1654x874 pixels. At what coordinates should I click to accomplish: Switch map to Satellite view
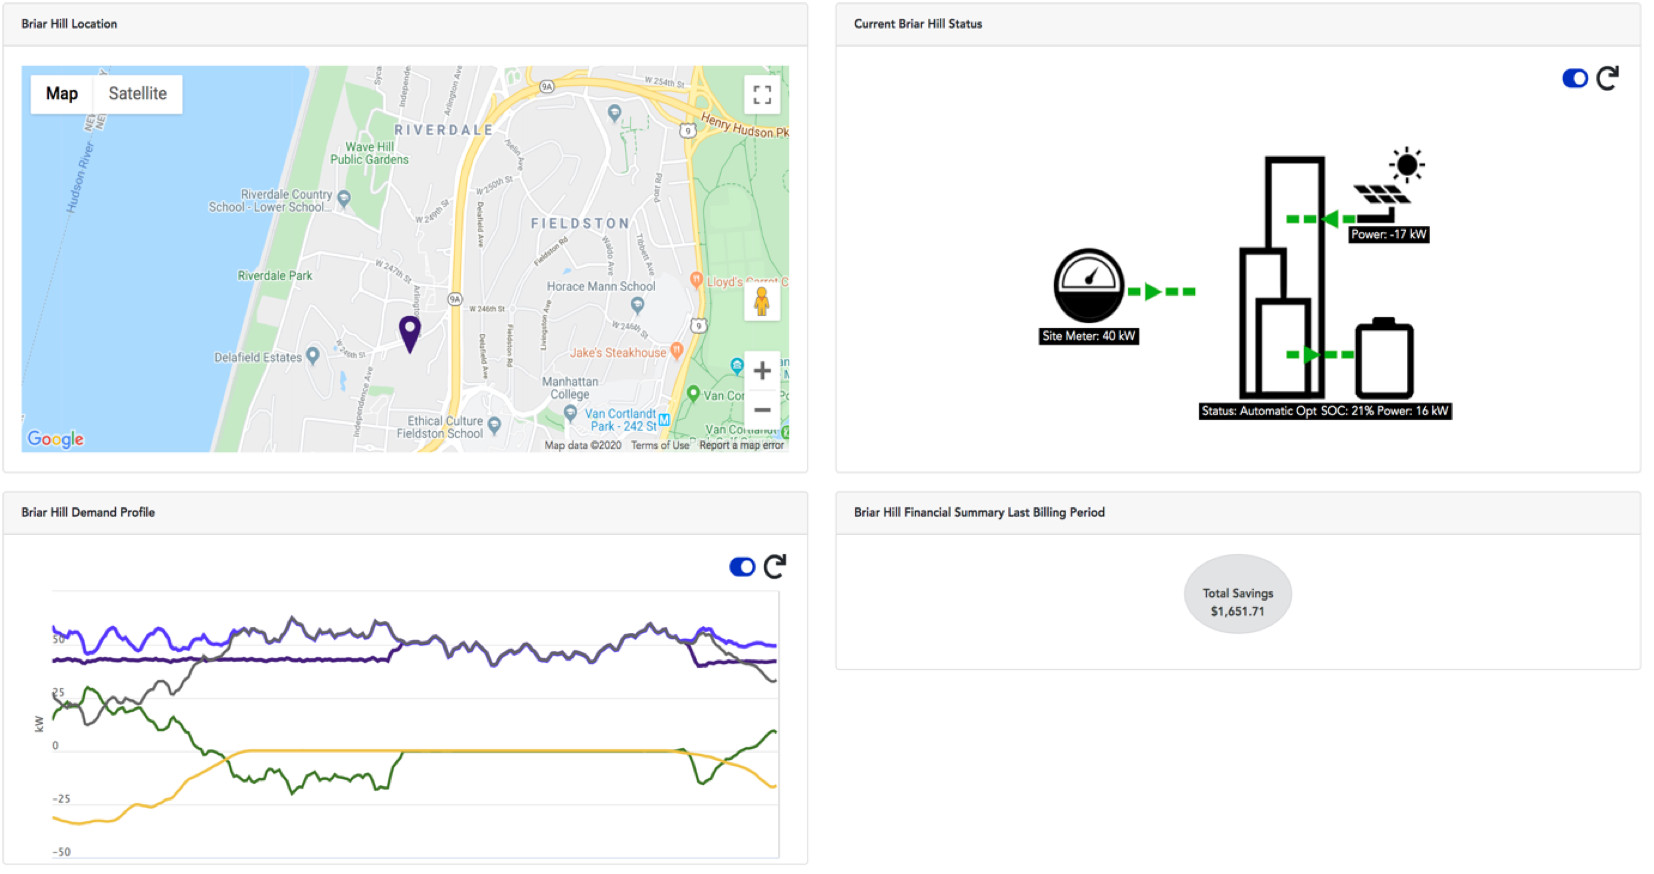click(x=138, y=94)
